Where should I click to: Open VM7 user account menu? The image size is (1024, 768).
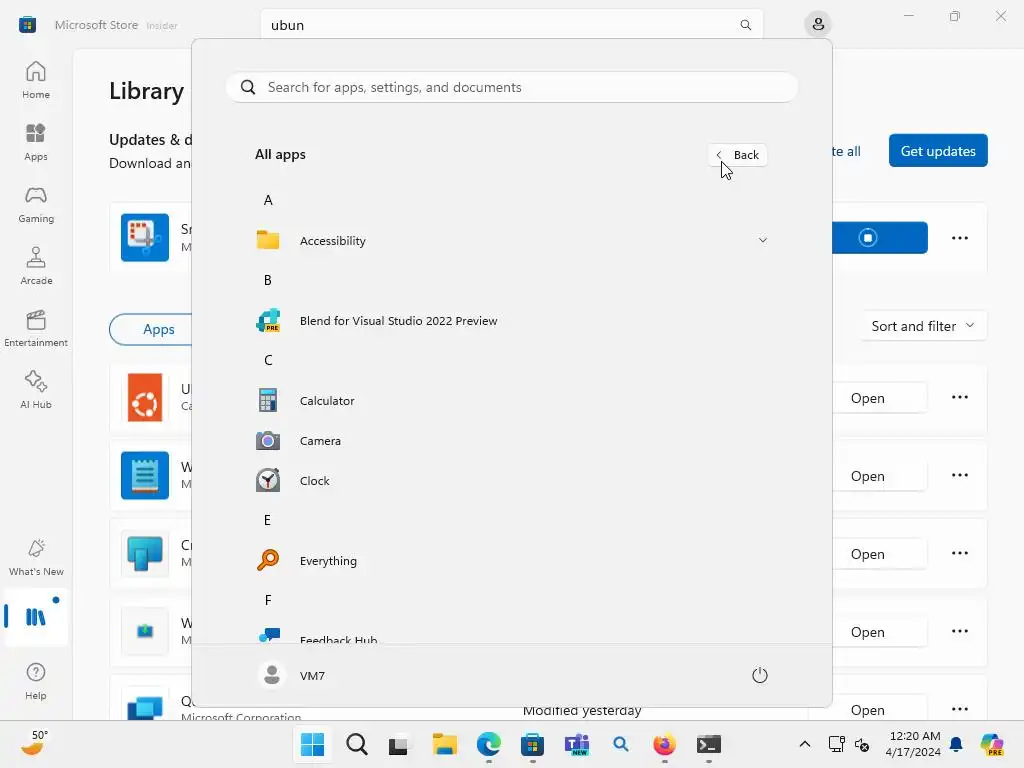click(293, 675)
